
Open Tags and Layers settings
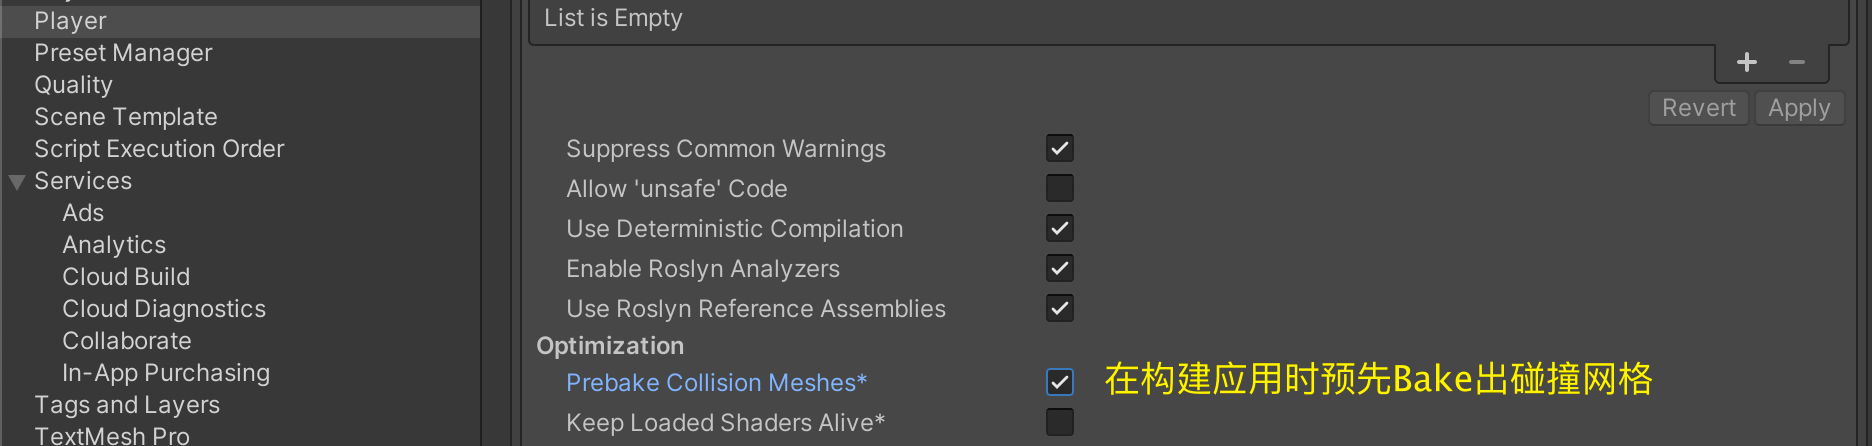127,405
